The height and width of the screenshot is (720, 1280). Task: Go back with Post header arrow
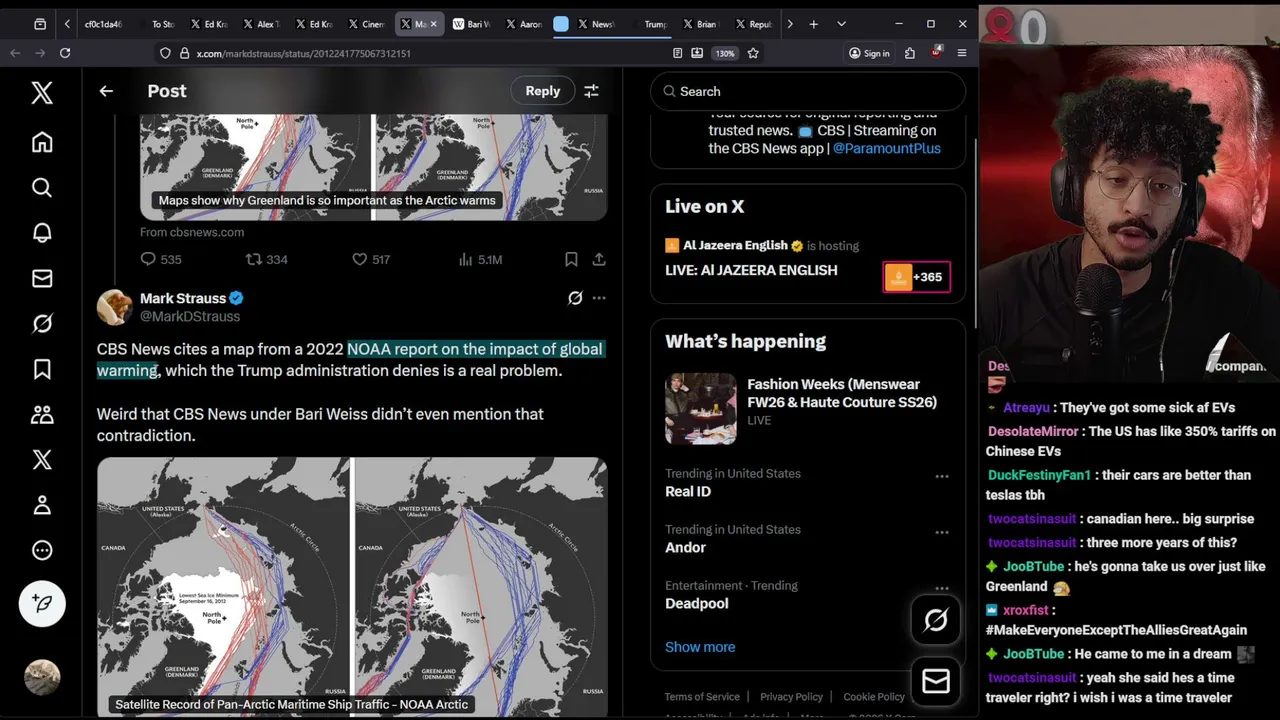tap(106, 91)
